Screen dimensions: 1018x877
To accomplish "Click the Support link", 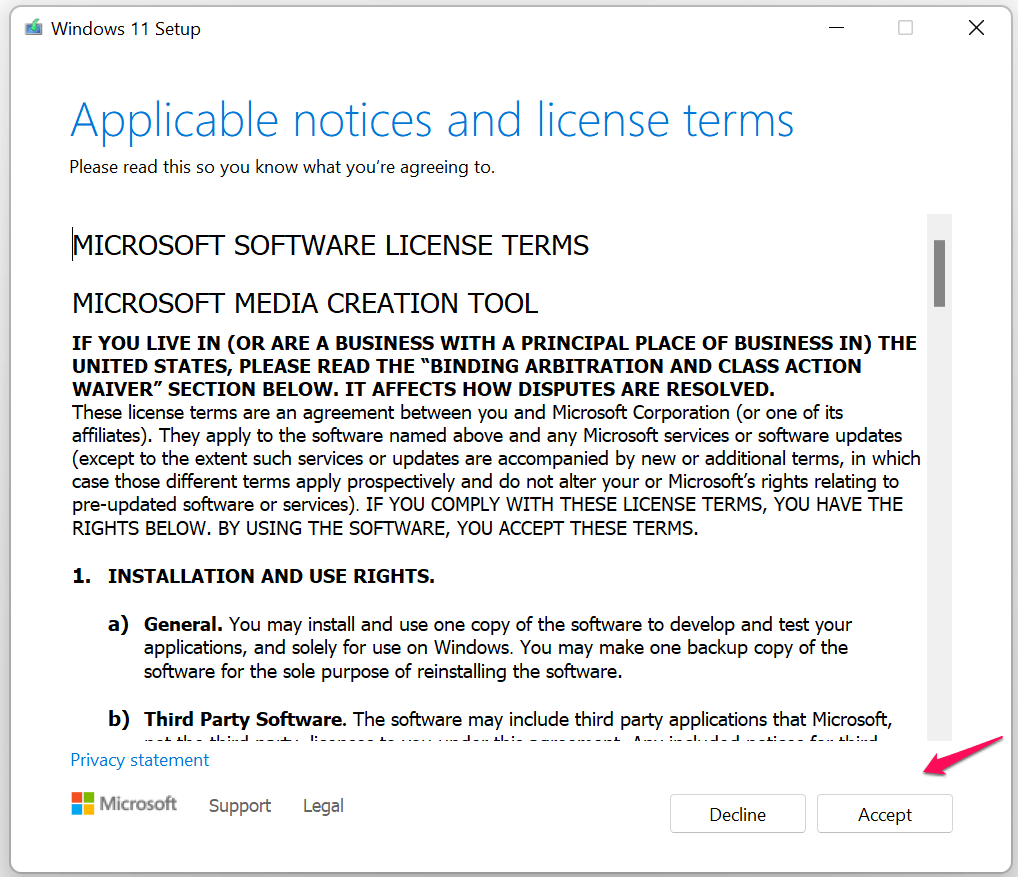I will pos(239,805).
